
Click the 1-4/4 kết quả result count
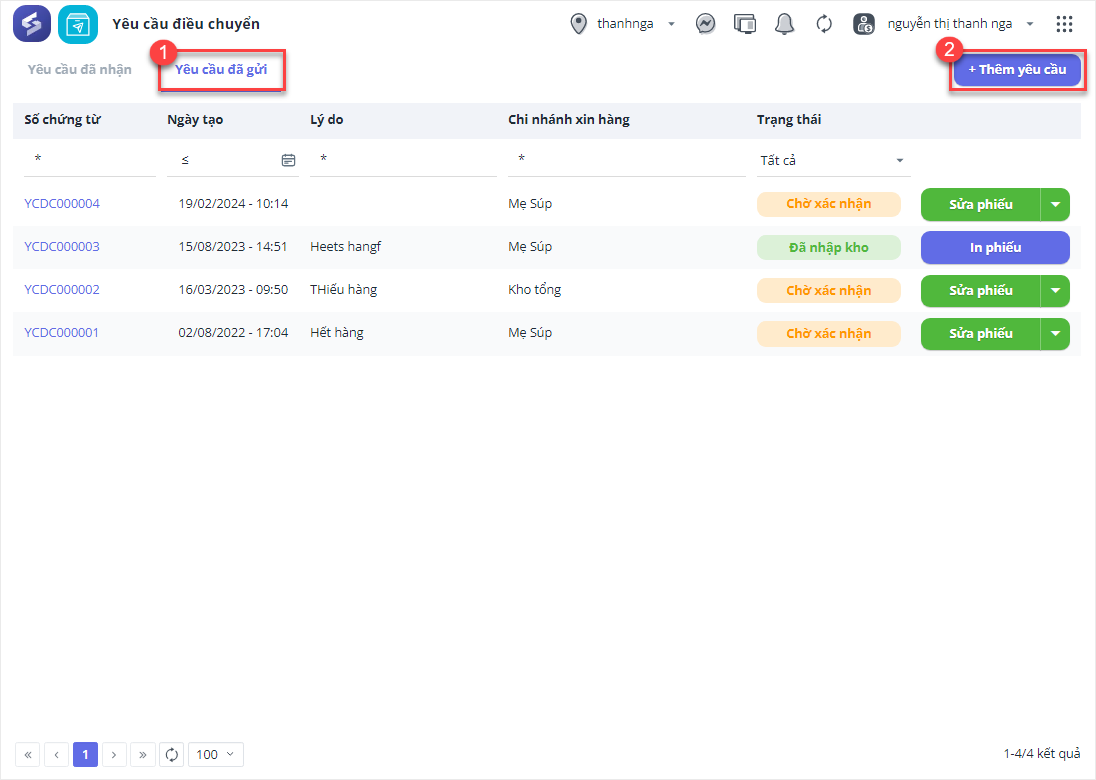(1041, 753)
